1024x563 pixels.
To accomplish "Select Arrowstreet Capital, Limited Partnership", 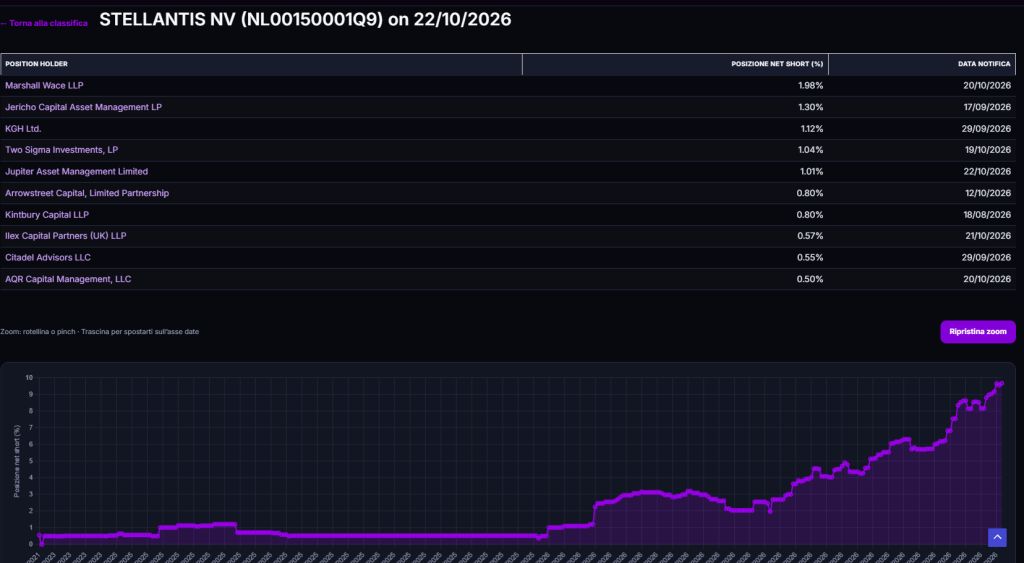I will point(87,193).
